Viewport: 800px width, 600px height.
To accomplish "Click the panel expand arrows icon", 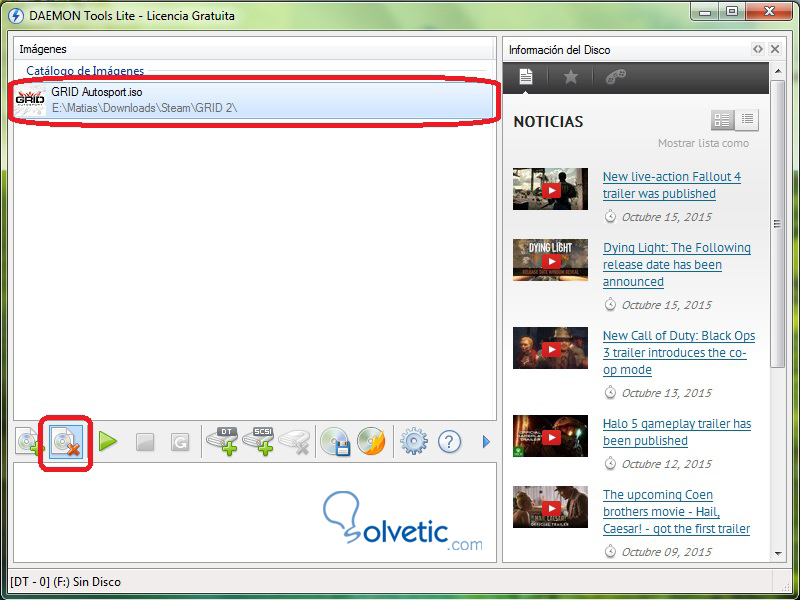I will point(758,49).
